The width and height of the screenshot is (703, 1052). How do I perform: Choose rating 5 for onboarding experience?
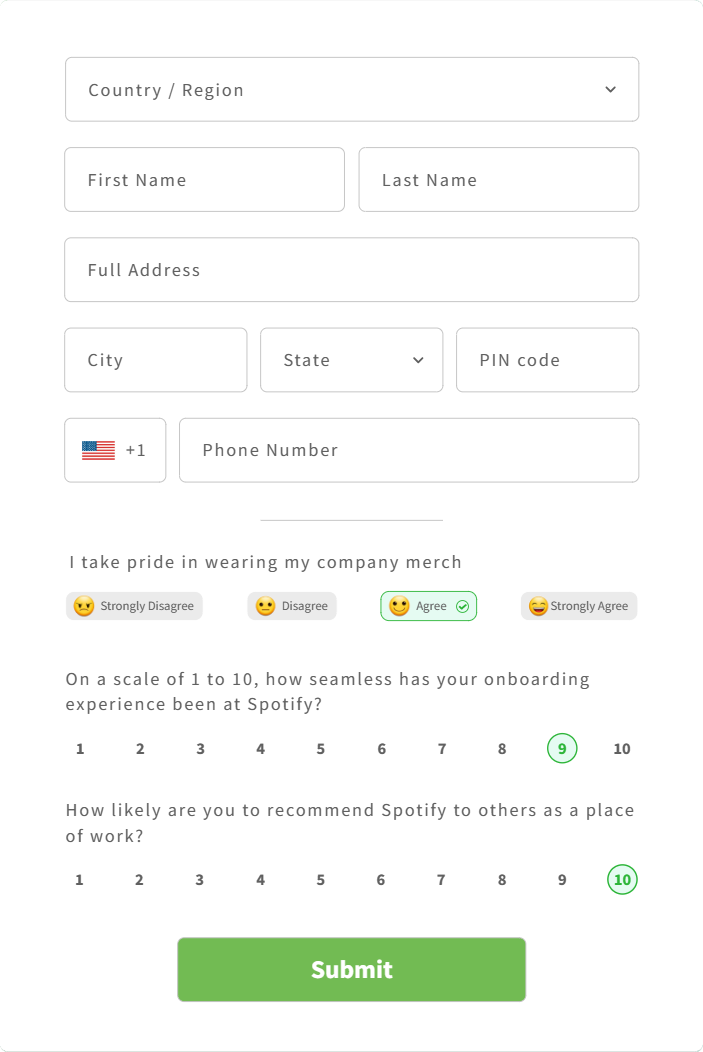(x=321, y=749)
